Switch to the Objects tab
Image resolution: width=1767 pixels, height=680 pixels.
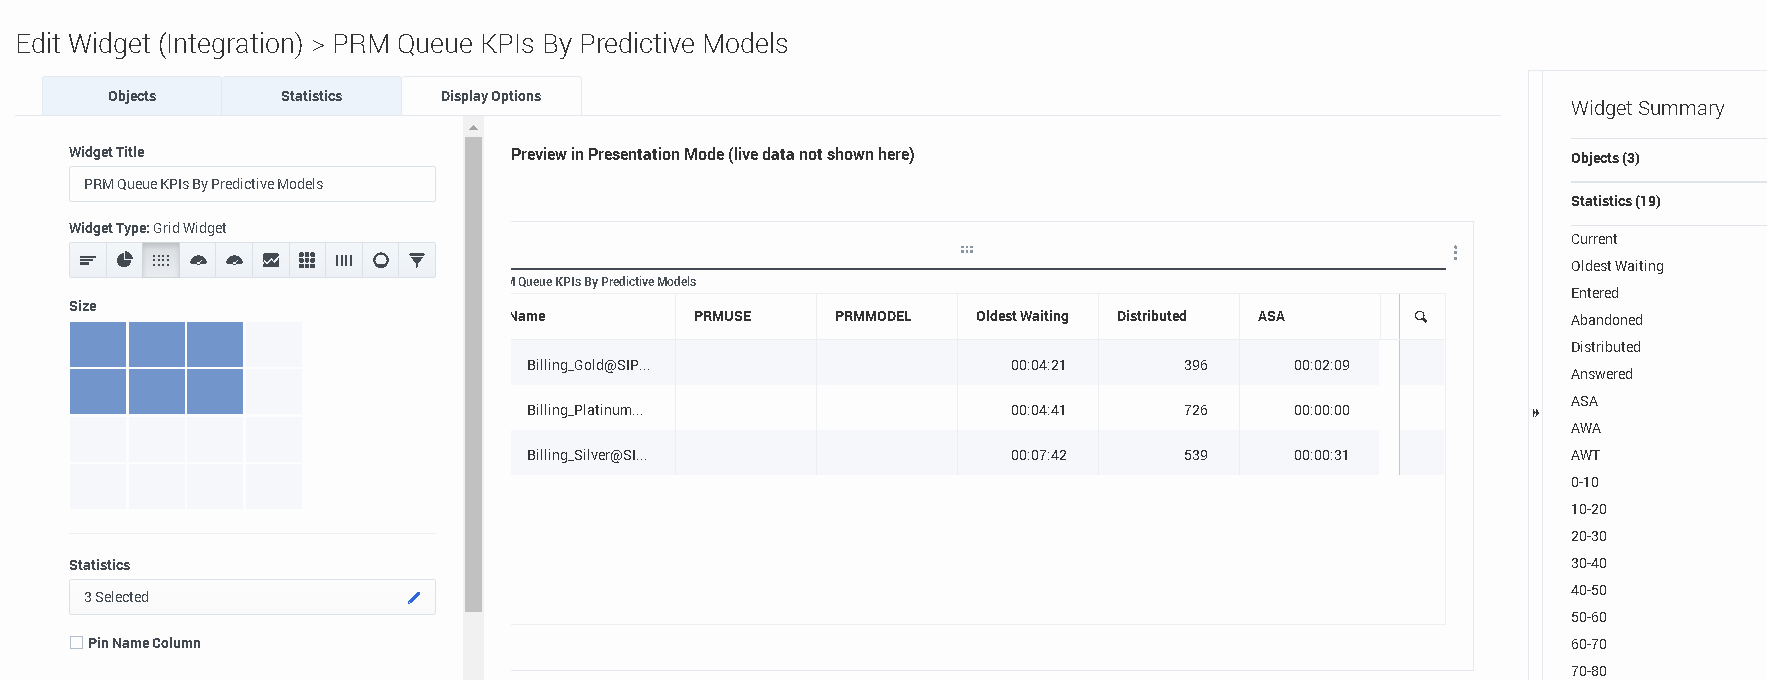[132, 96]
